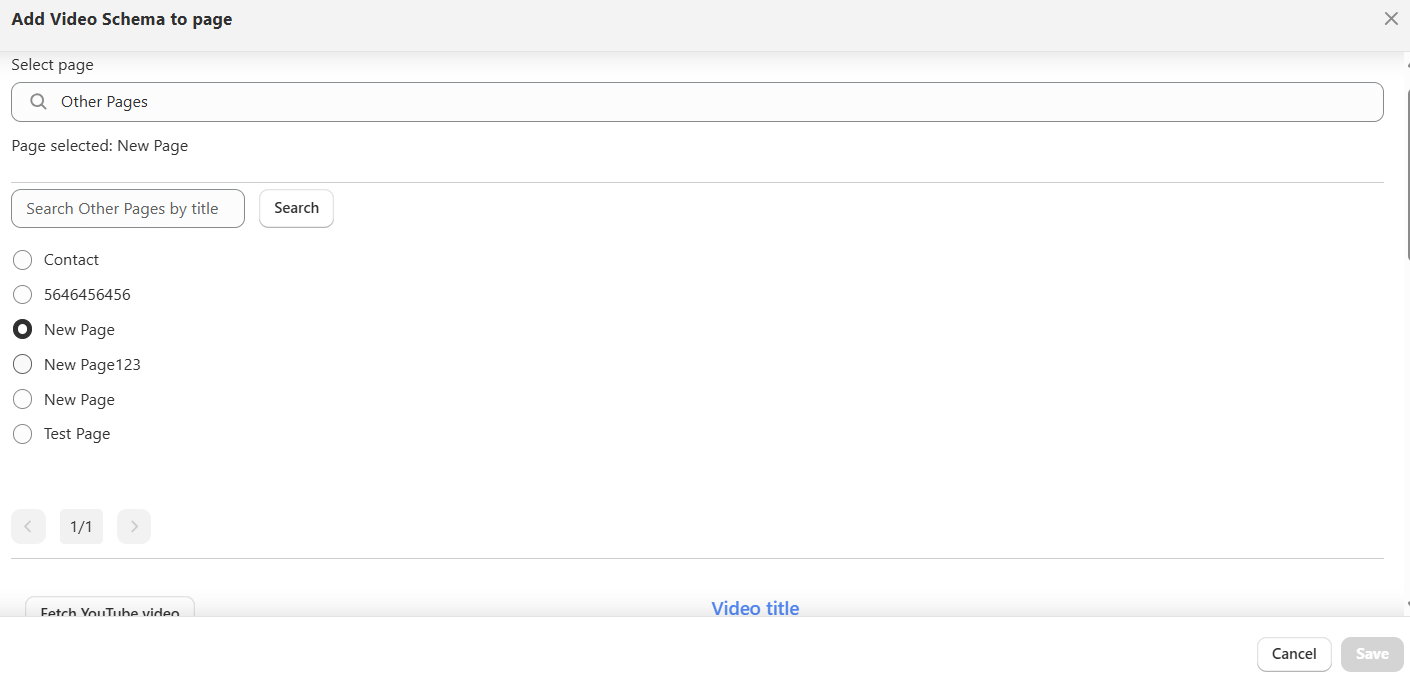The height and width of the screenshot is (683, 1410).
Task: Click the next page arrow icon
Action: click(133, 526)
